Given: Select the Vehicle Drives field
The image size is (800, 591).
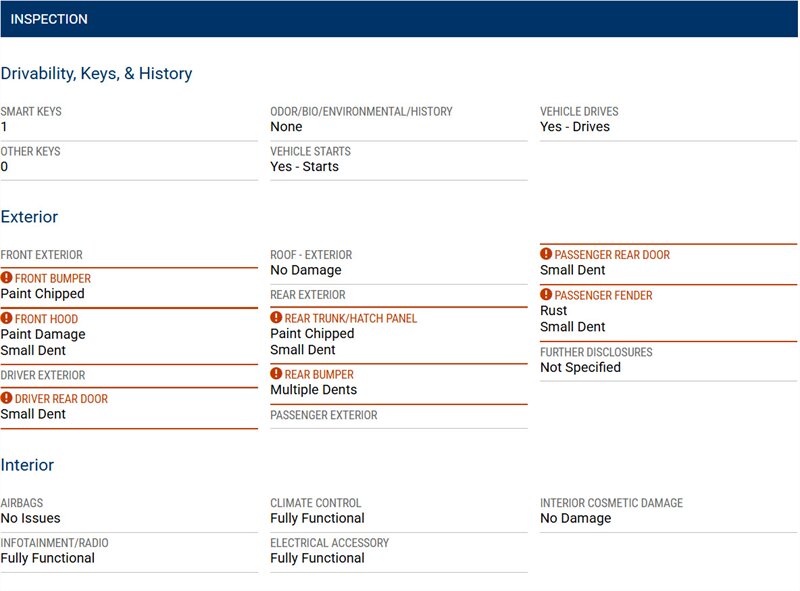Looking at the screenshot, I should click(668, 120).
